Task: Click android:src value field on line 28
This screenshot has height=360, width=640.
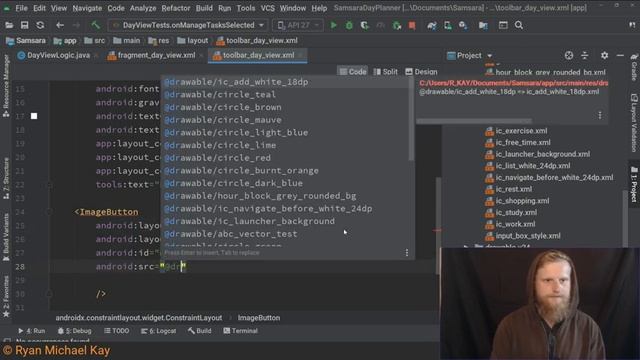Action: click(173, 267)
